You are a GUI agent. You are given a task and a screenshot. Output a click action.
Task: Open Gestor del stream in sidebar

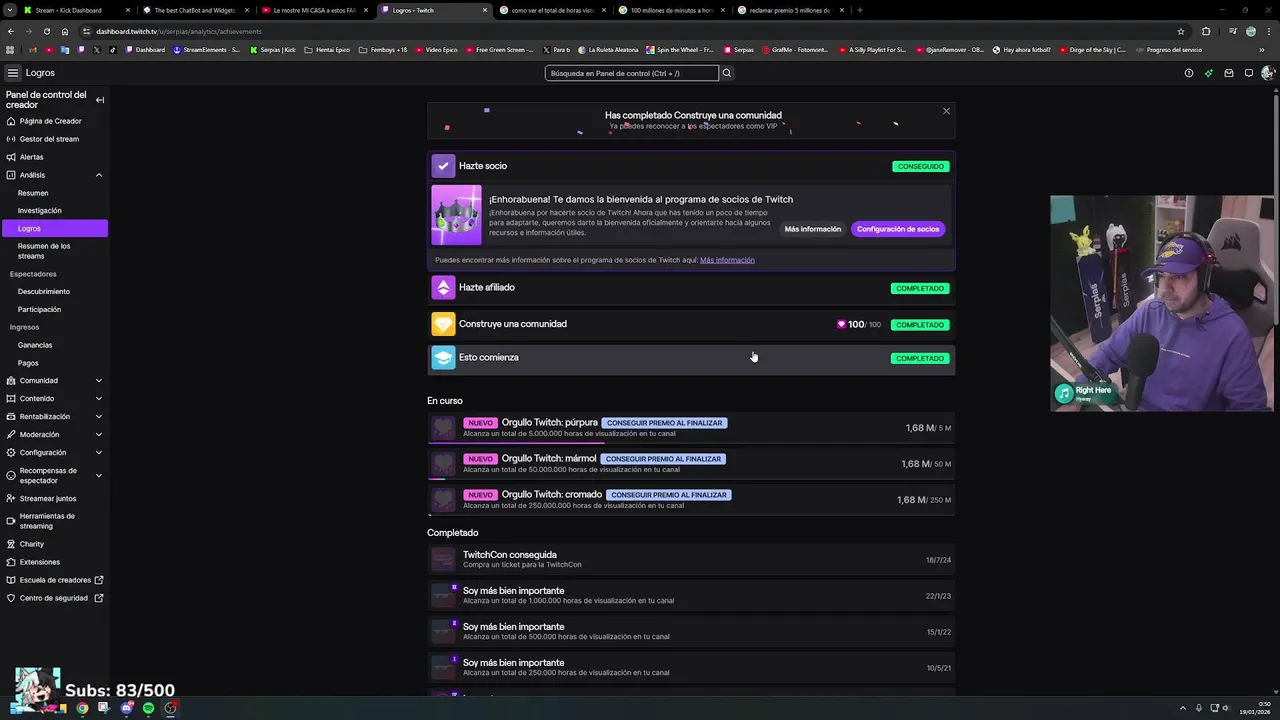[x=55, y=139]
